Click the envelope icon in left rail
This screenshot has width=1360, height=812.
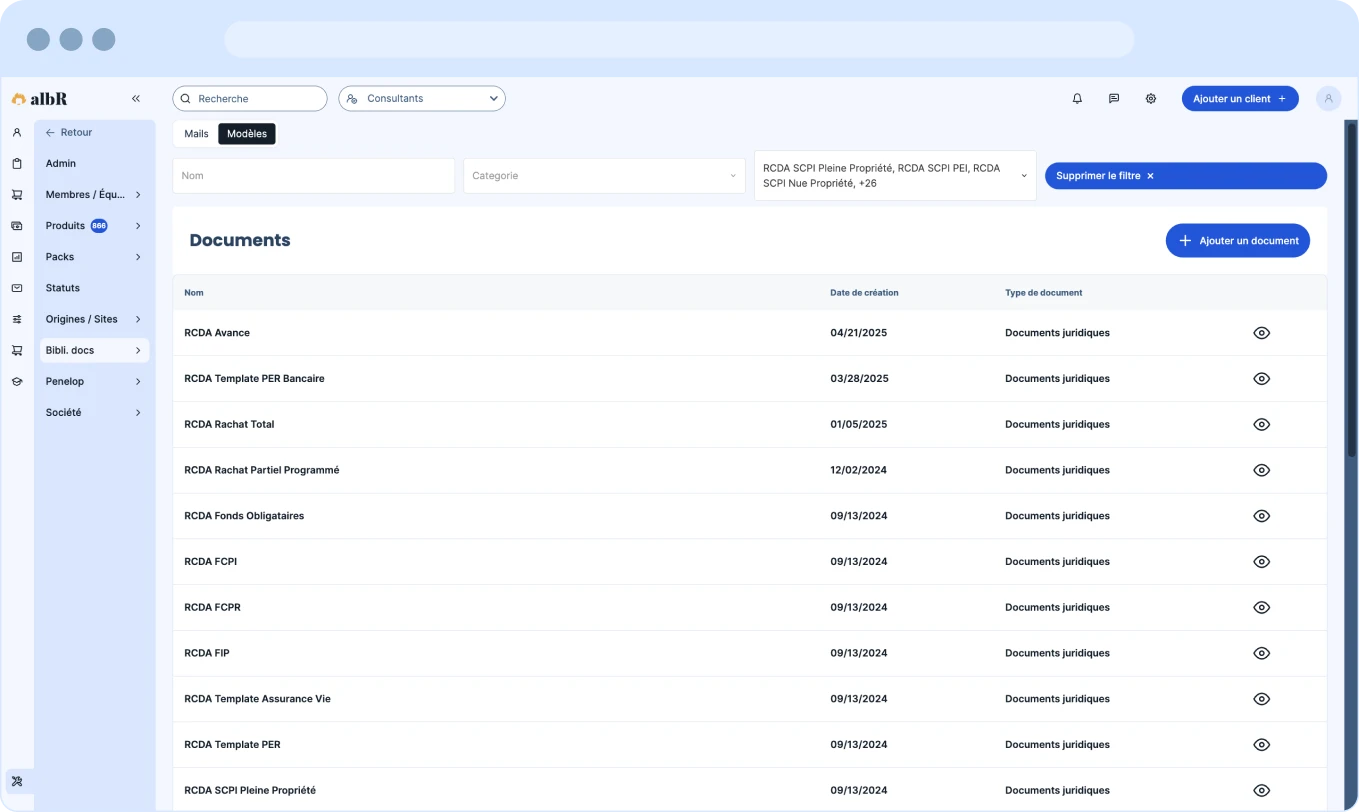pos(17,288)
